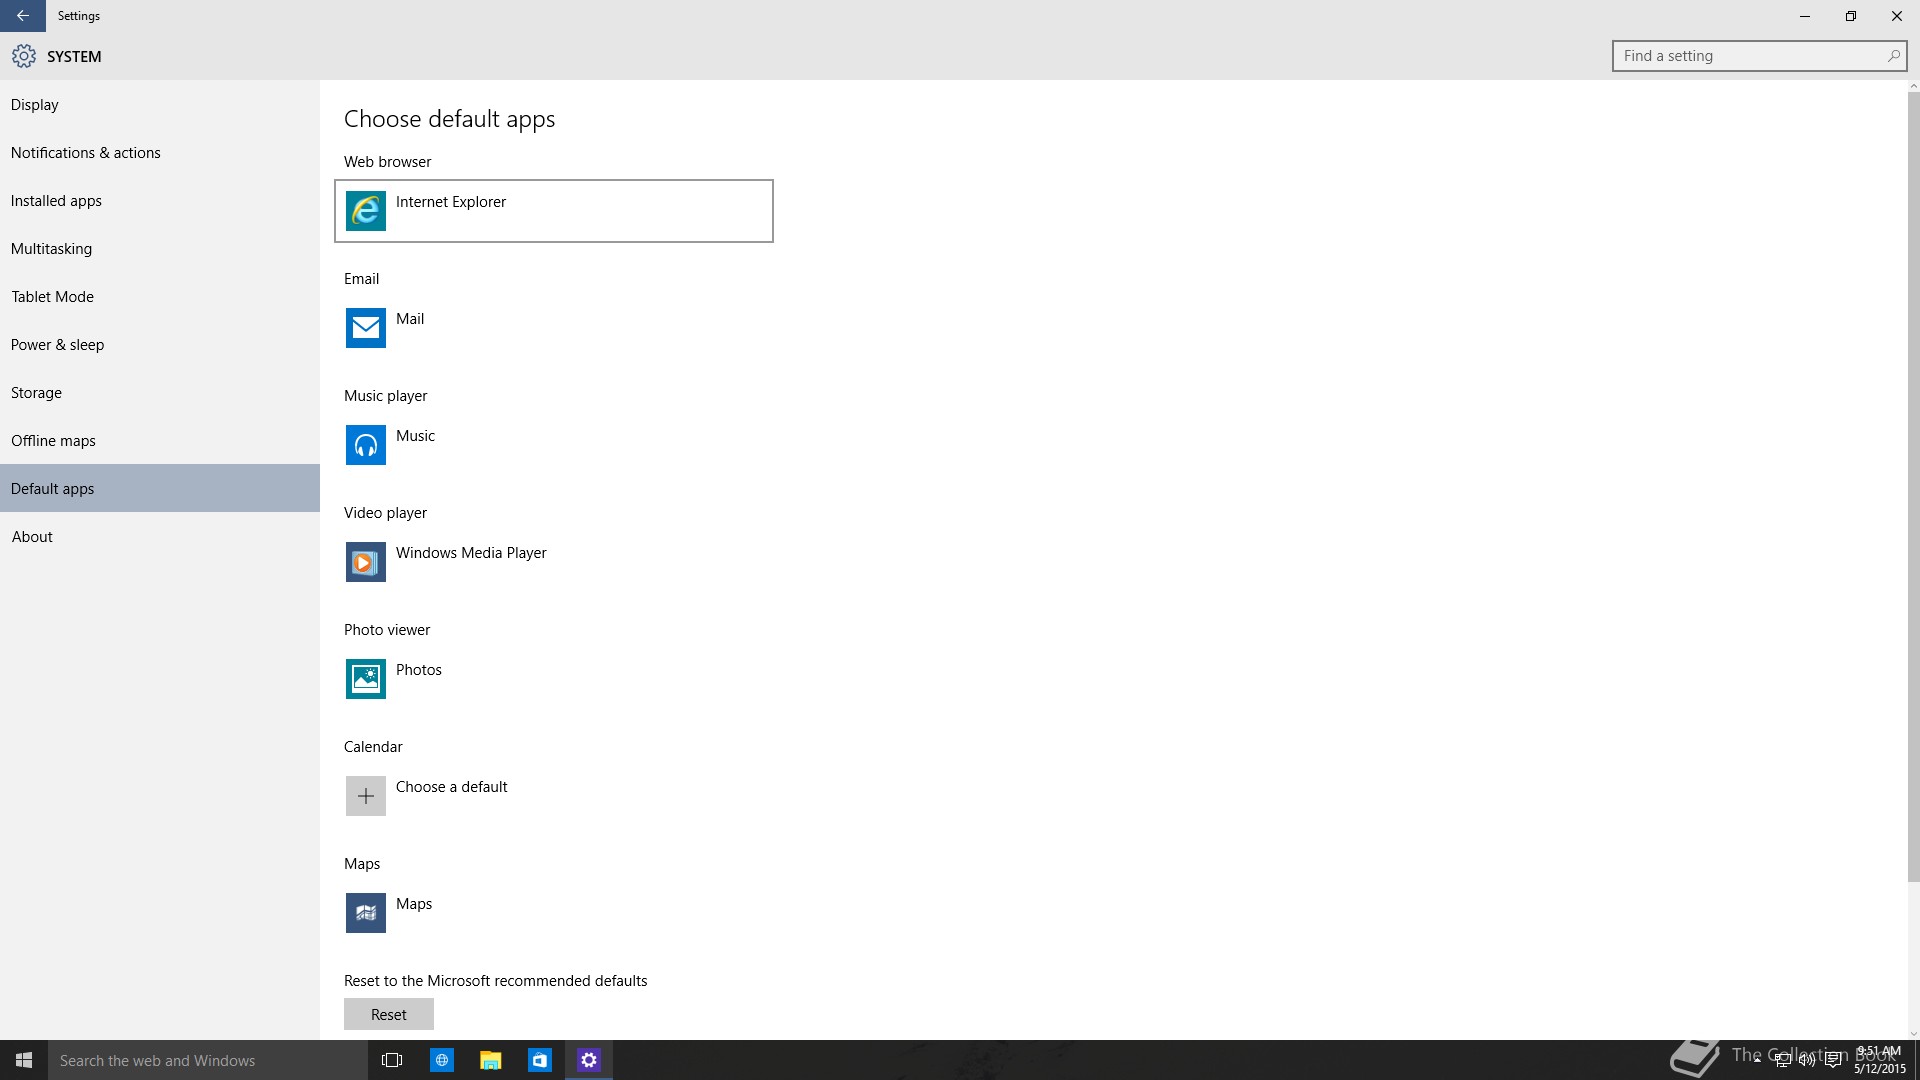Click Reset to Microsoft defaults button
1920x1080 pixels.
[x=389, y=1014]
